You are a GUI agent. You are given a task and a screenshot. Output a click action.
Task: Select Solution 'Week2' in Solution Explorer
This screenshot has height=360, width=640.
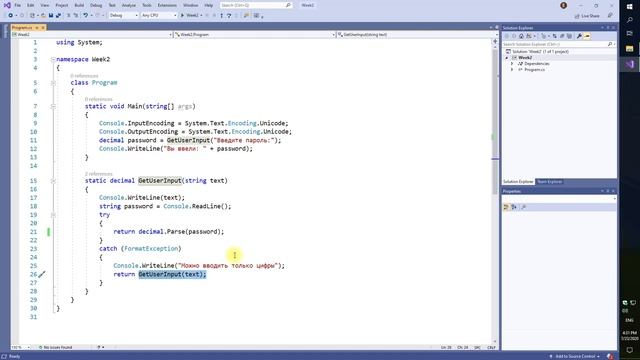(540, 52)
